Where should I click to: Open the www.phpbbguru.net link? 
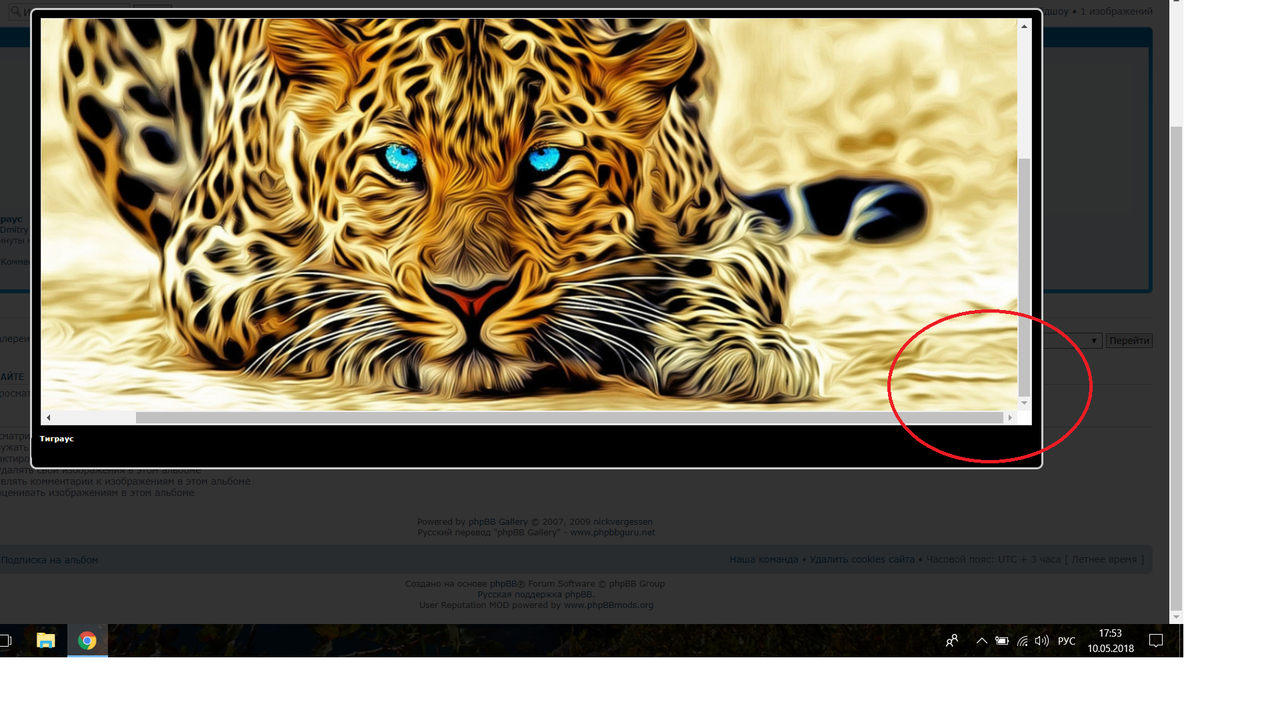[x=613, y=533]
